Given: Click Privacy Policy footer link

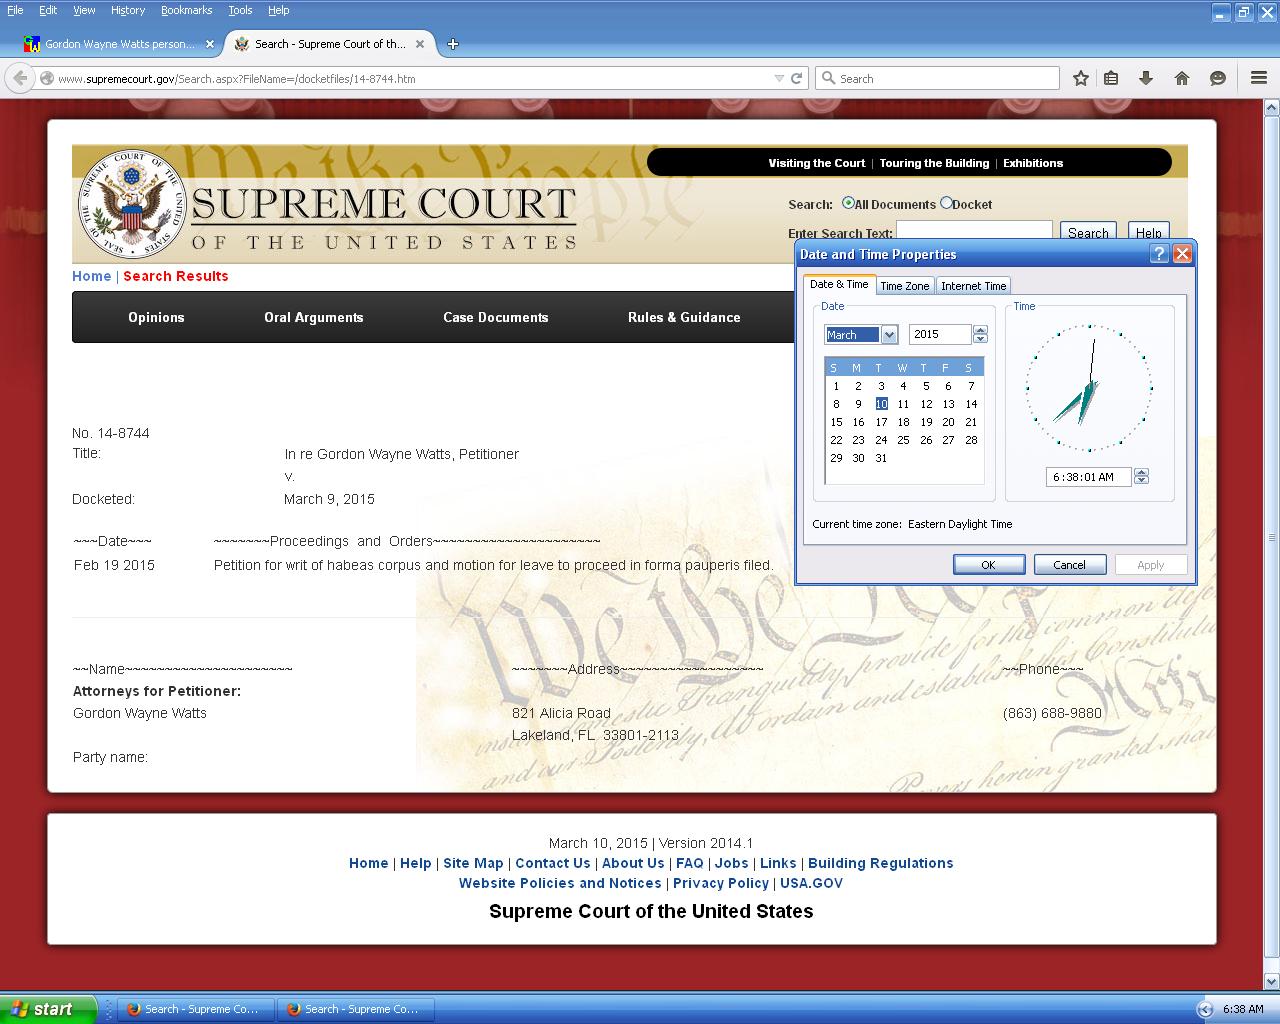Looking at the screenshot, I should tap(721, 883).
